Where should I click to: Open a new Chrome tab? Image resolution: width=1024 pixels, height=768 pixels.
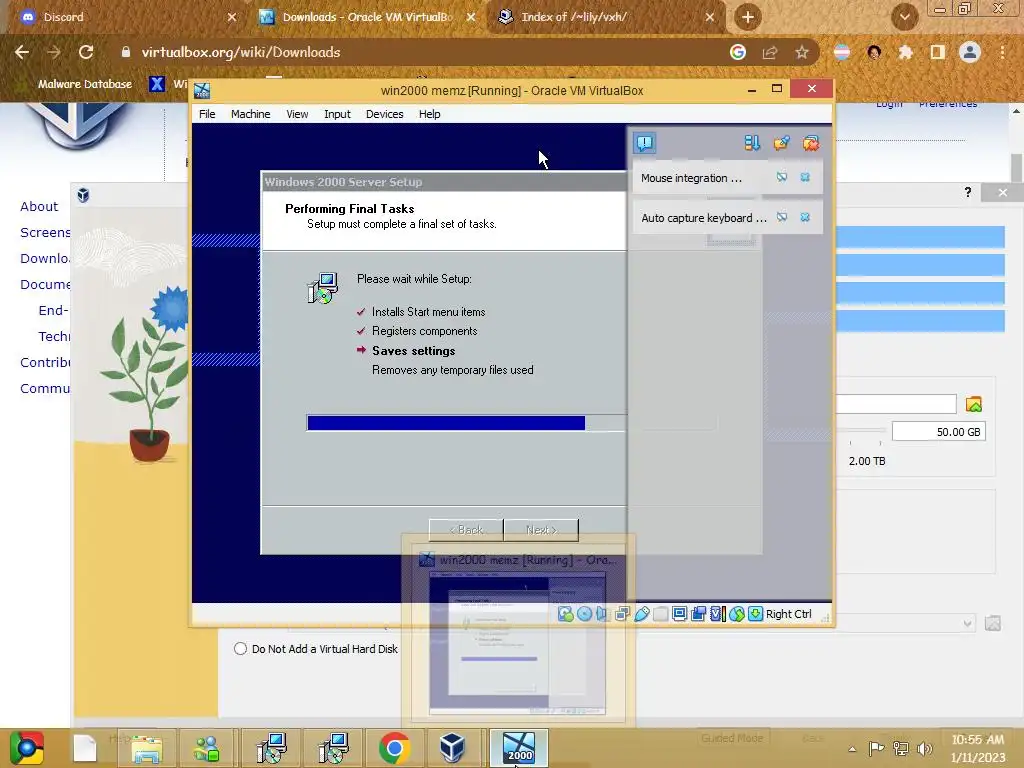click(x=748, y=17)
